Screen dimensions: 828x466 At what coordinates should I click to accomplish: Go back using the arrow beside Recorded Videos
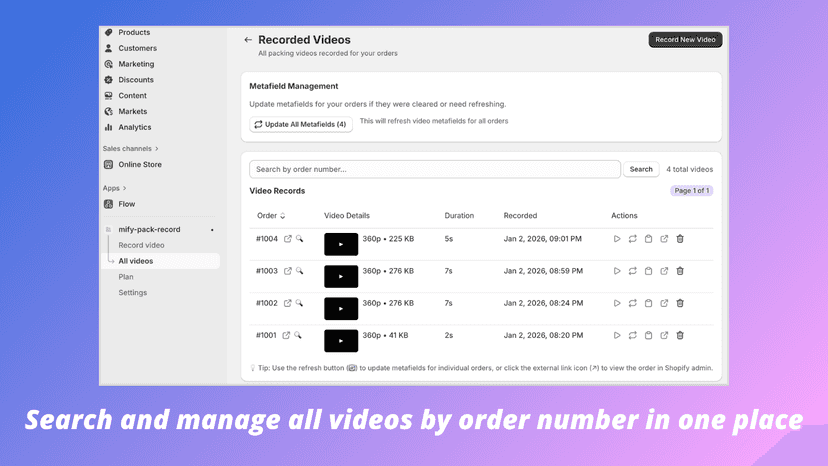click(x=248, y=40)
